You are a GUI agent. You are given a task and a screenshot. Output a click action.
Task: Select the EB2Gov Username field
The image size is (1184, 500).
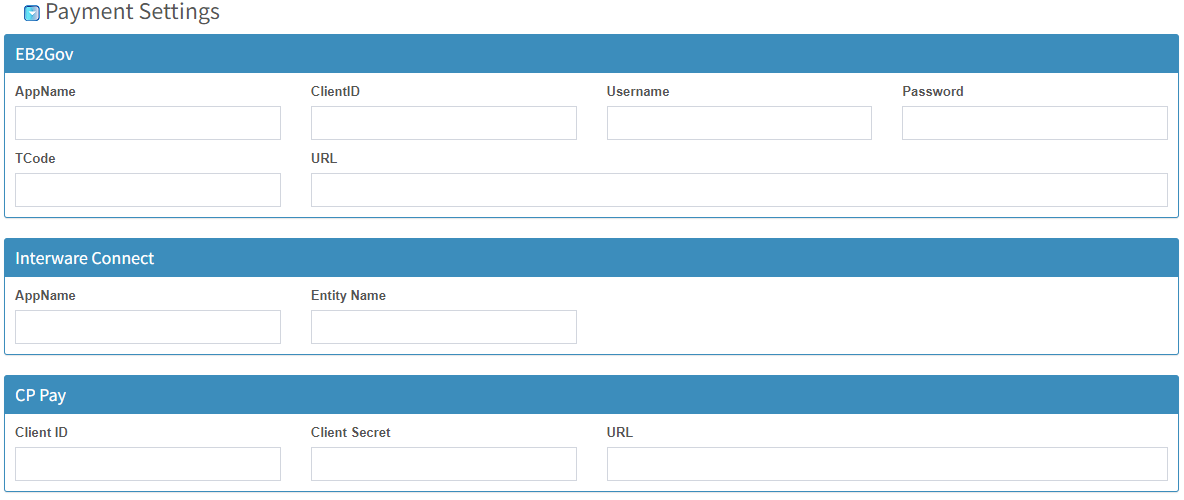click(x=739, y=123)
